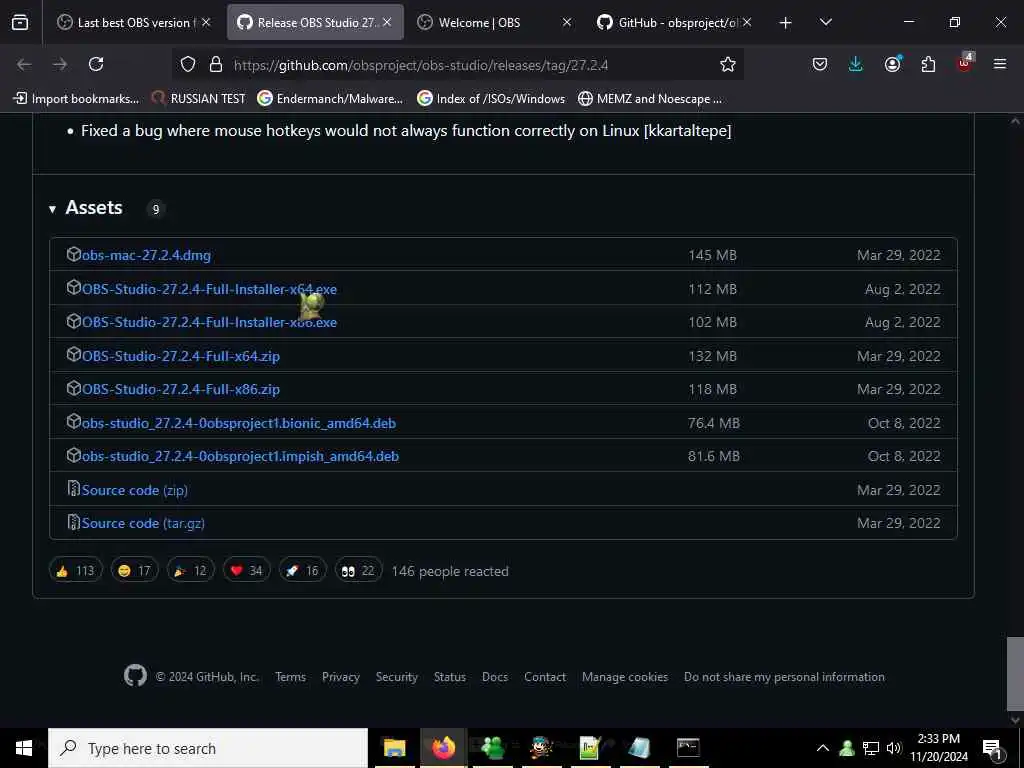Open the Status footer link
Screen dimensions: 1024x768
tap(450, 677)
